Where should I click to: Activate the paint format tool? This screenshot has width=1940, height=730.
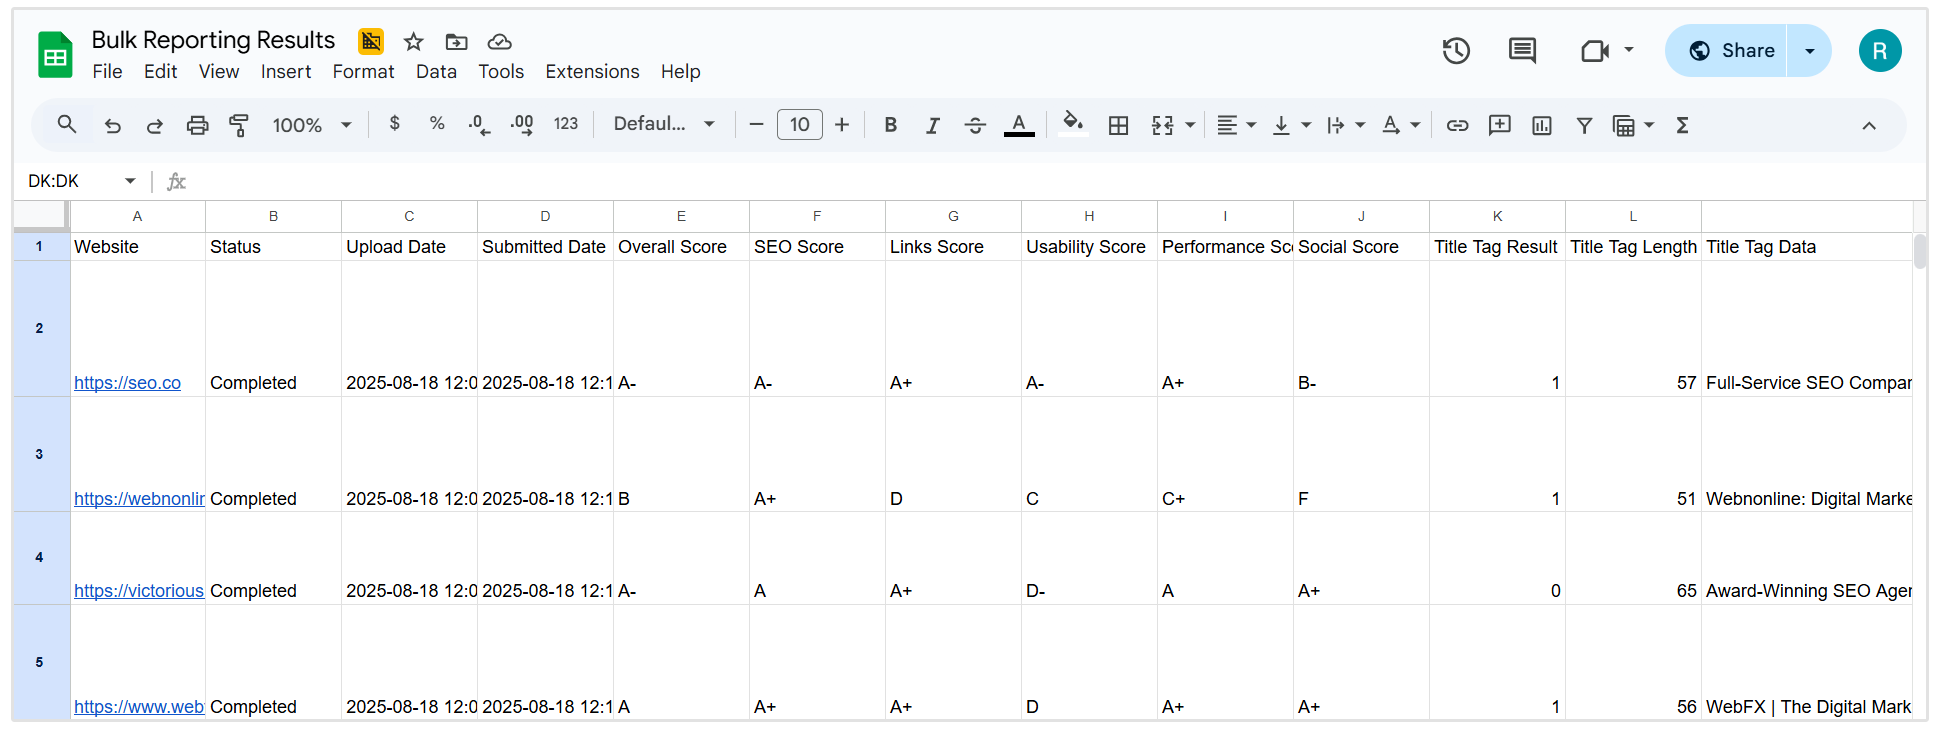click(239, 125)
